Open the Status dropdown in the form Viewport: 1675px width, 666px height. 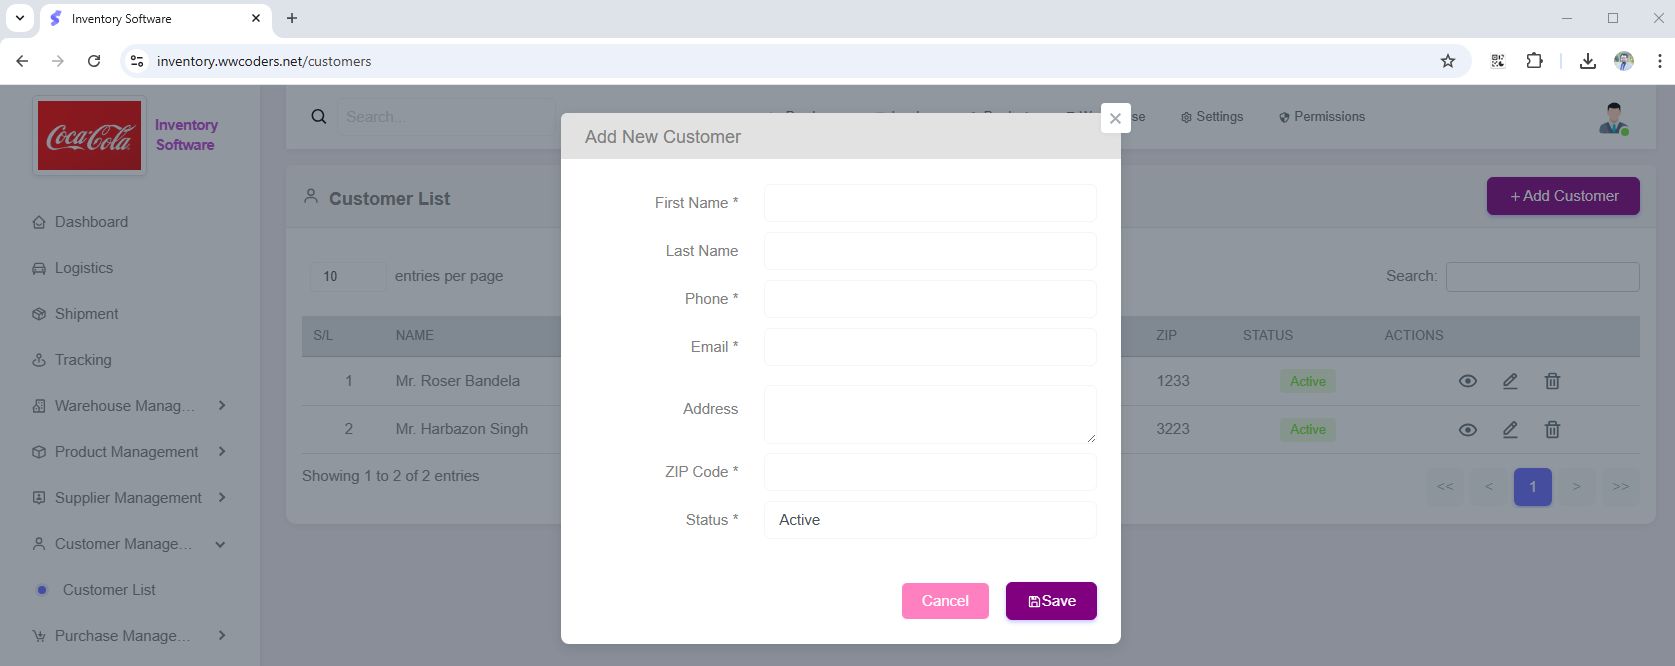pyautogui.click(x=930, y=520)
